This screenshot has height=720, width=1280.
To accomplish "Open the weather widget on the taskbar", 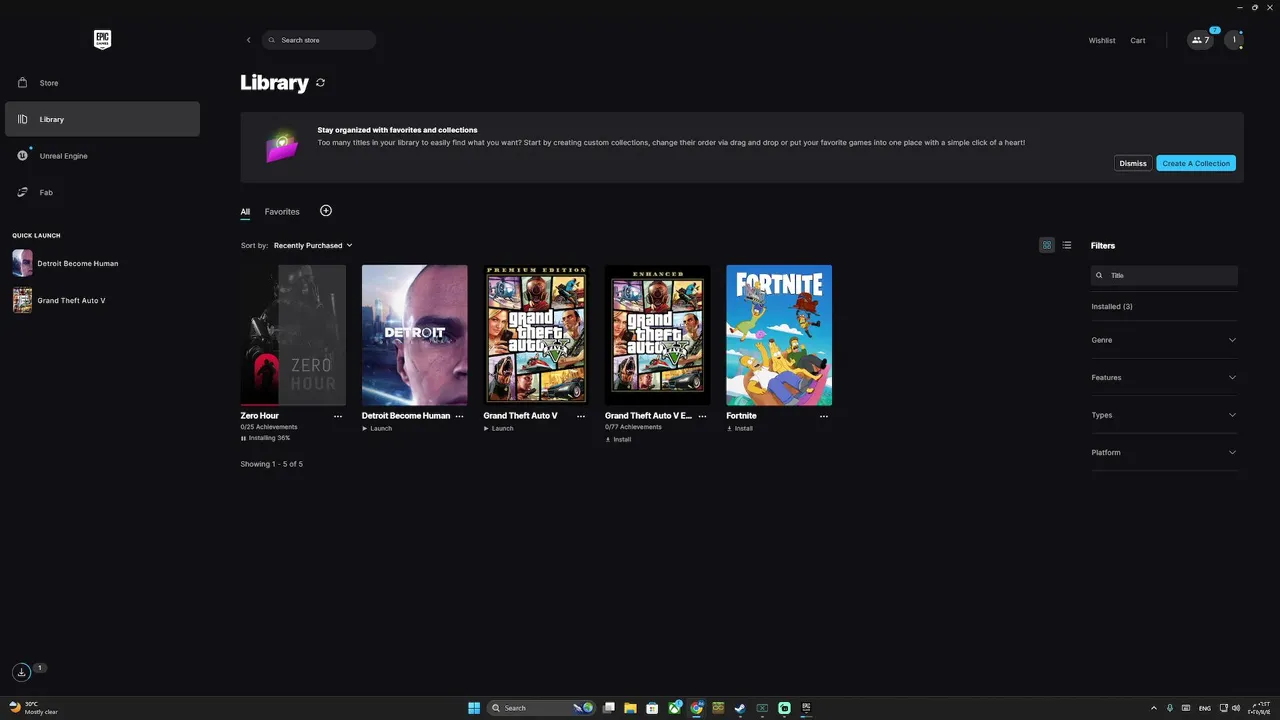I will click(x=34, y=708).
